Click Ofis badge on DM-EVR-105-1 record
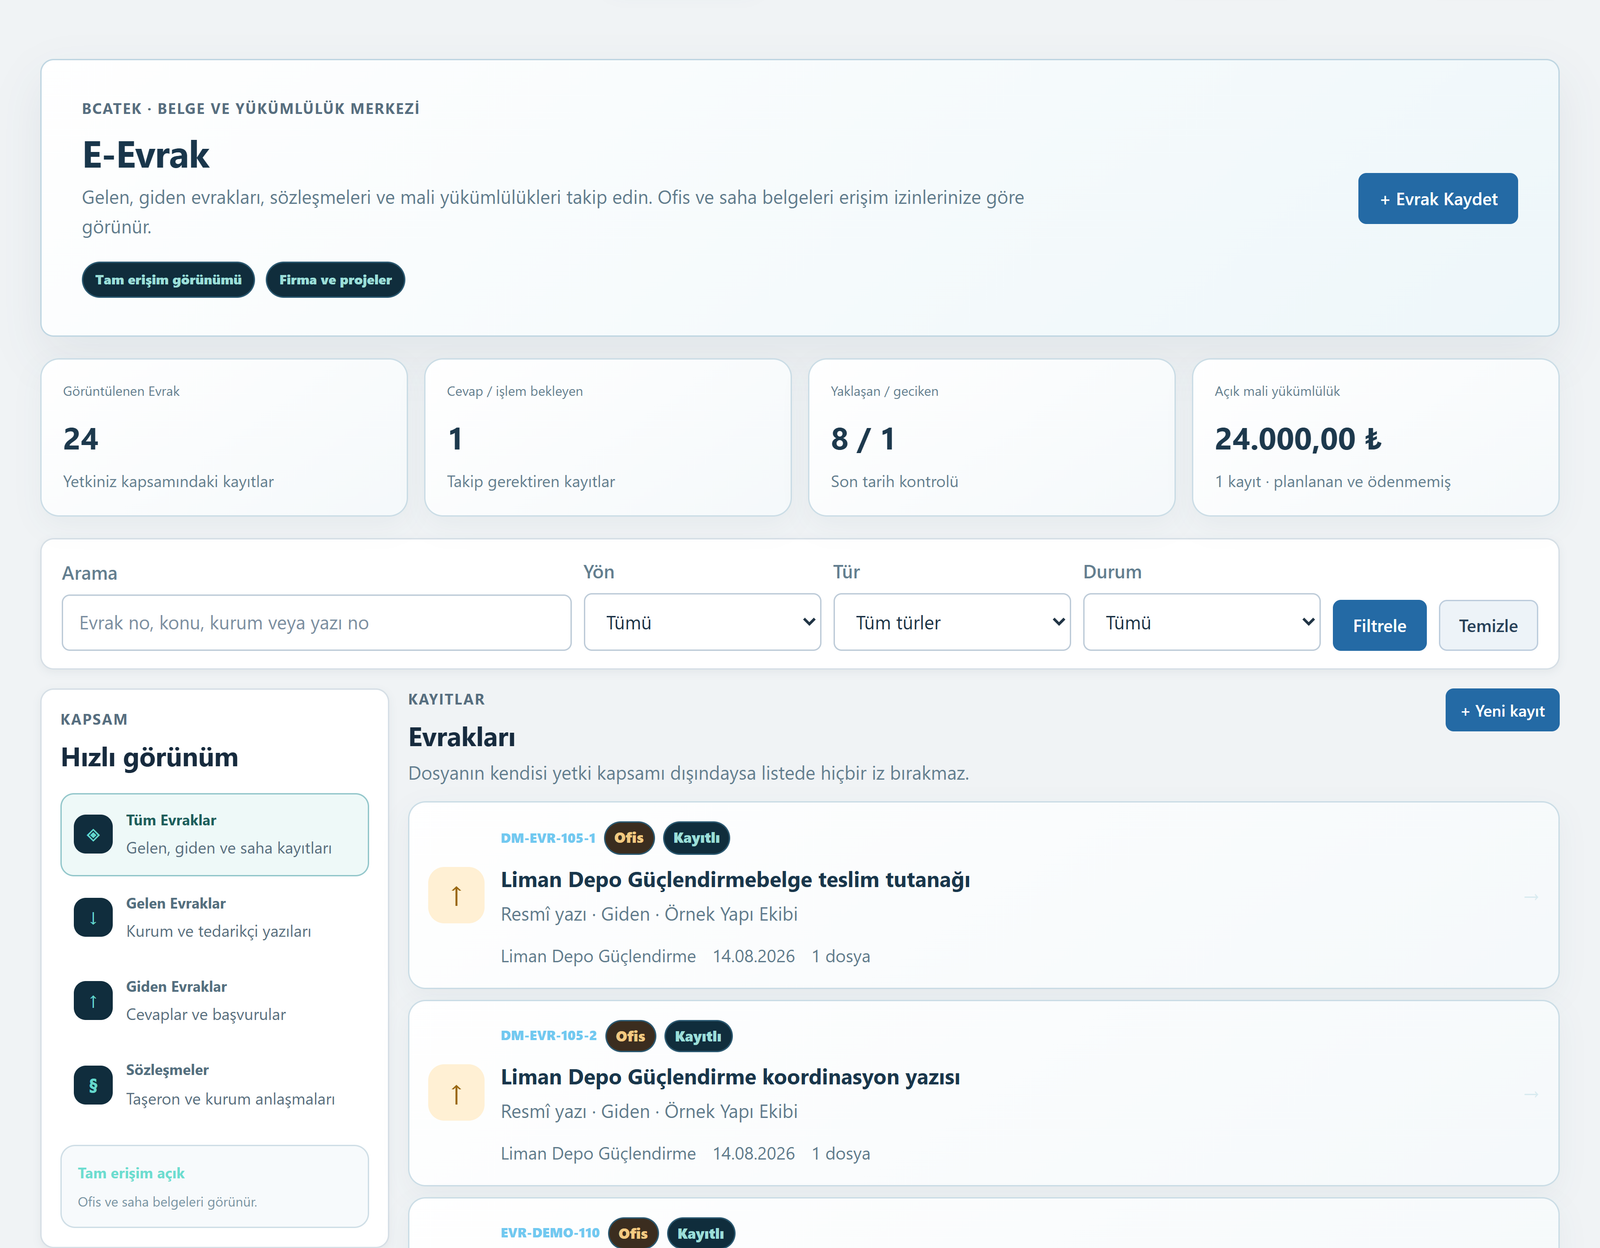The width and height of the screenshot is (1600, 1248). click(x=629, y=838)
